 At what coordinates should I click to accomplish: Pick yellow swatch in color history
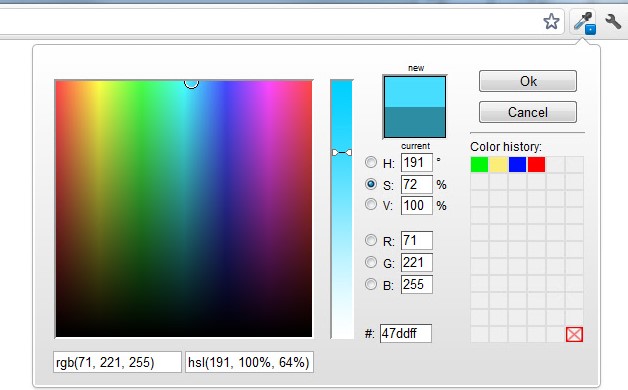coord(498,165)
